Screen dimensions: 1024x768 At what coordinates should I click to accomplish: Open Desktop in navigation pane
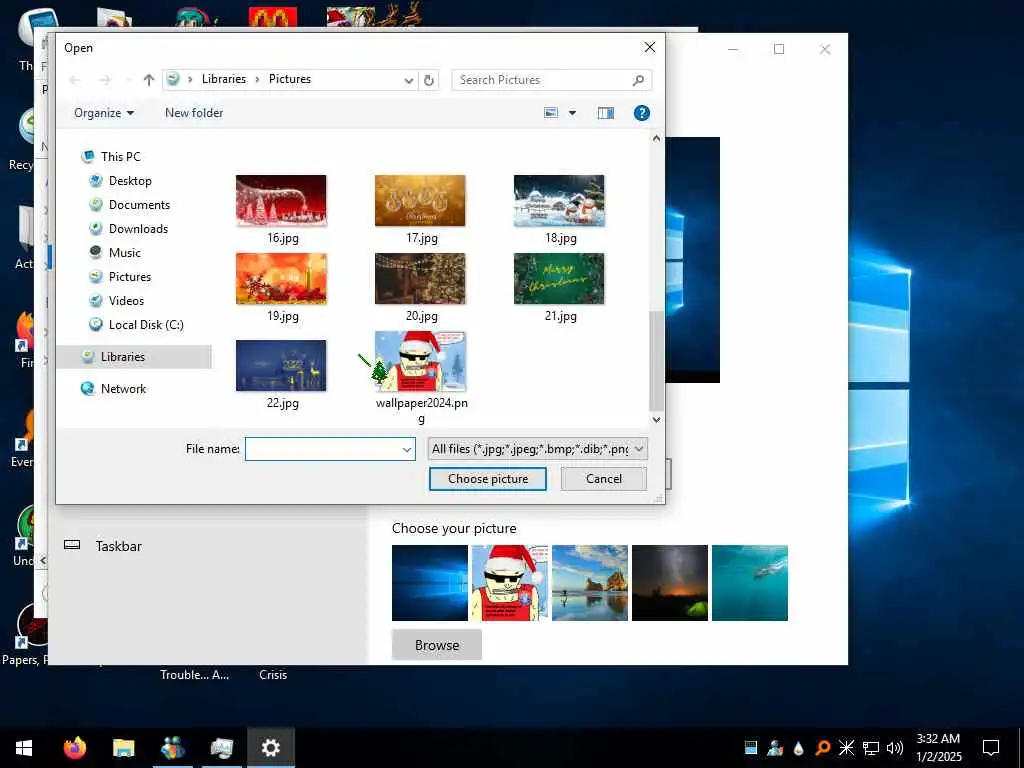(x=130, y=181)
